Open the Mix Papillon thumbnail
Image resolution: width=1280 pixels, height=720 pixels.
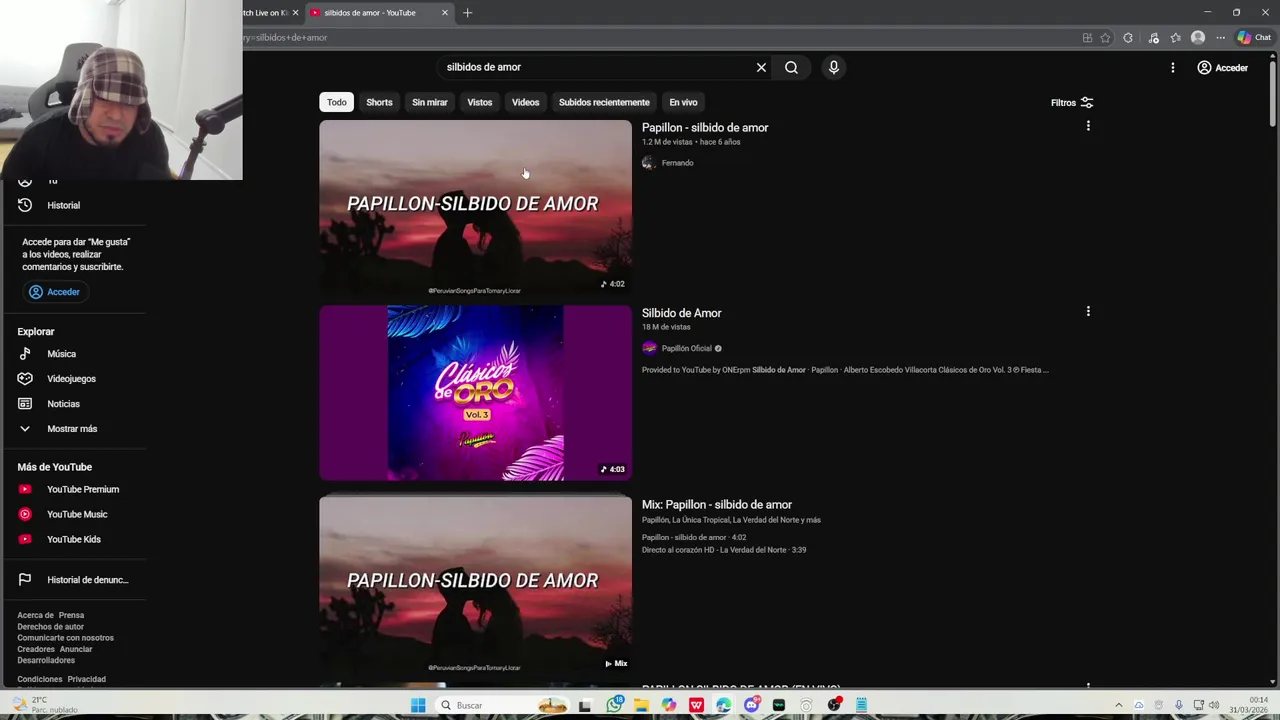click(475, 583)
